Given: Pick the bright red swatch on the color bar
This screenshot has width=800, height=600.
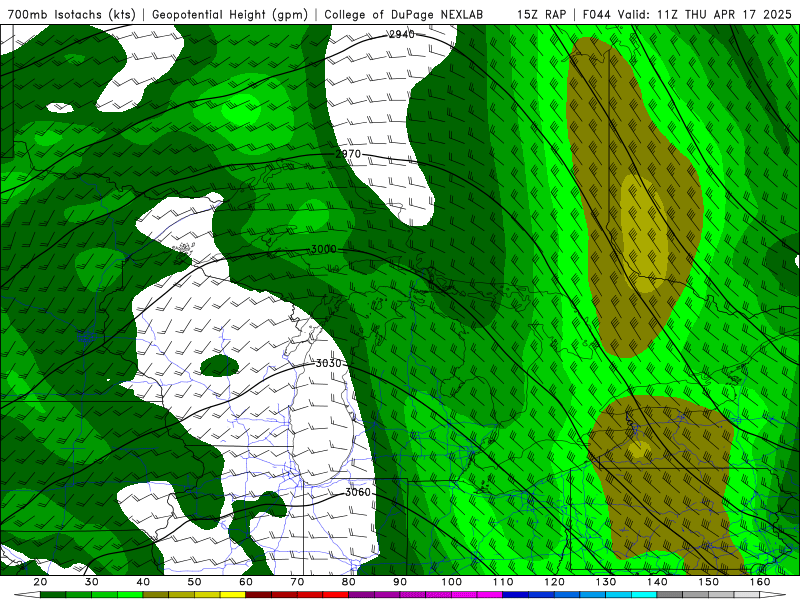Looking at the screenshot, I should click(336, 595).
